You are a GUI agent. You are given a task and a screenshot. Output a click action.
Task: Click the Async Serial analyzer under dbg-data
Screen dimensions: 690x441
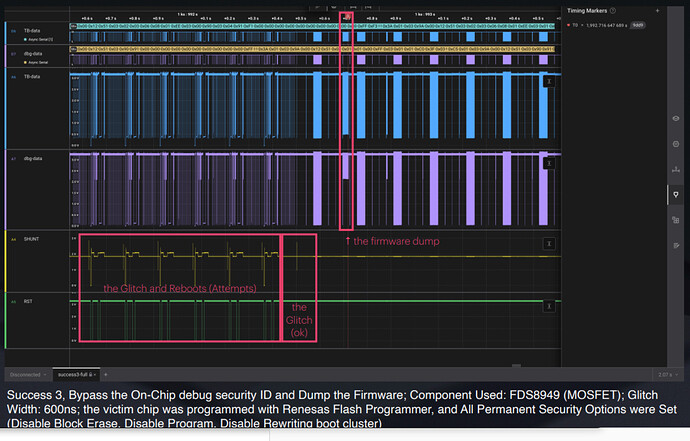[x=36, y=62]
